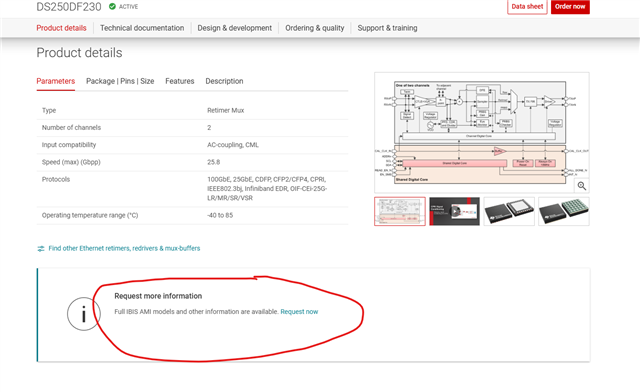Switch to the Features tab
640x392 pixels.
[x=180, y=81]
